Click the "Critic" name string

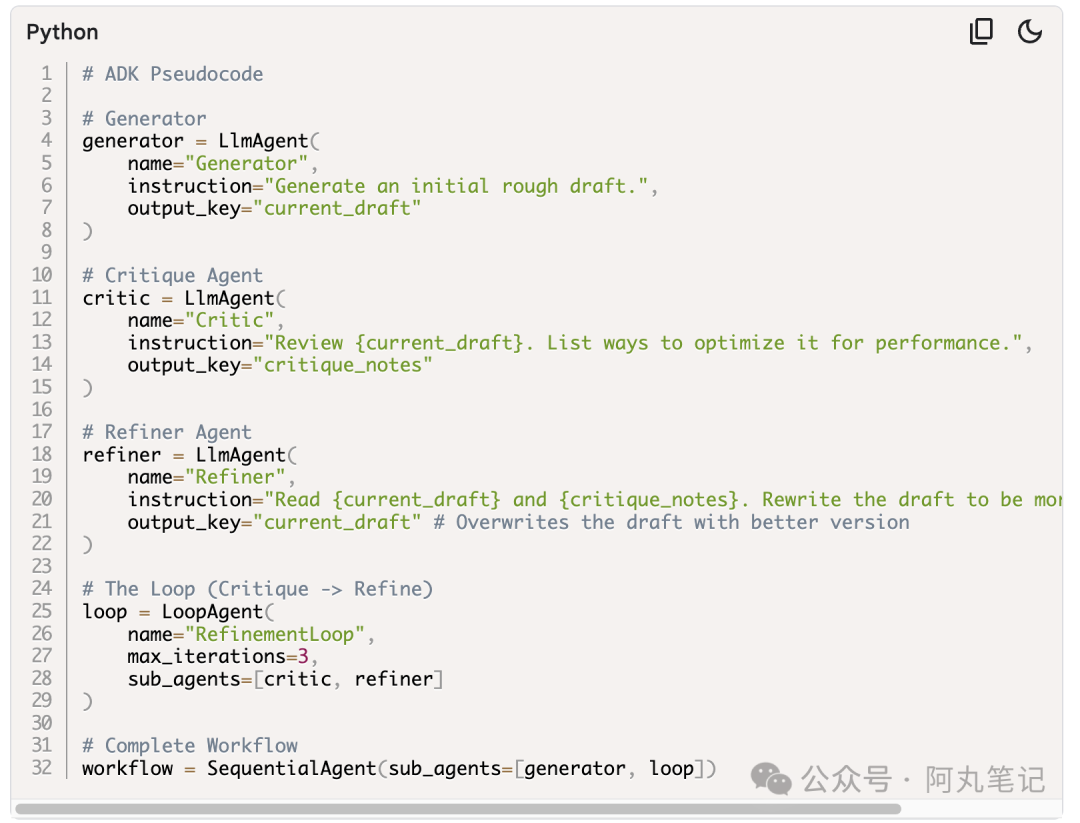pos(229,320)
